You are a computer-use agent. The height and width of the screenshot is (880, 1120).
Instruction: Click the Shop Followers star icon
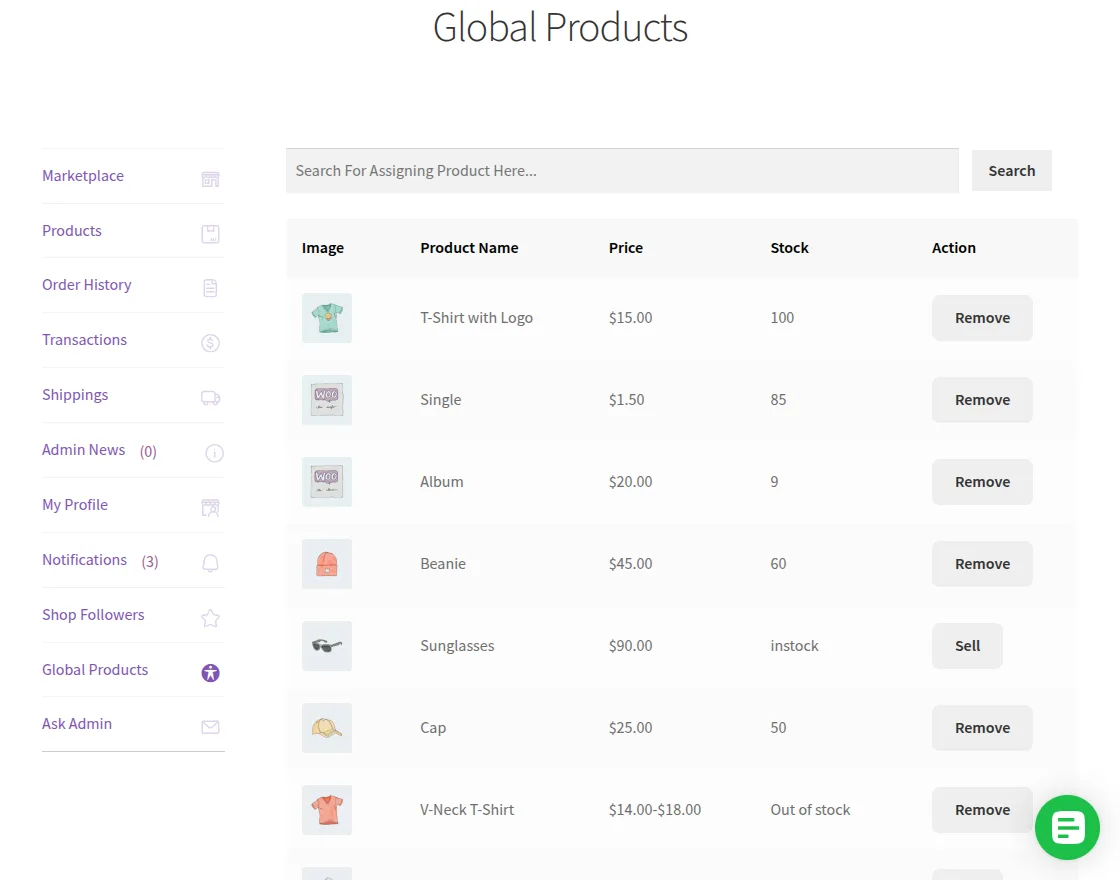[210, 618]
